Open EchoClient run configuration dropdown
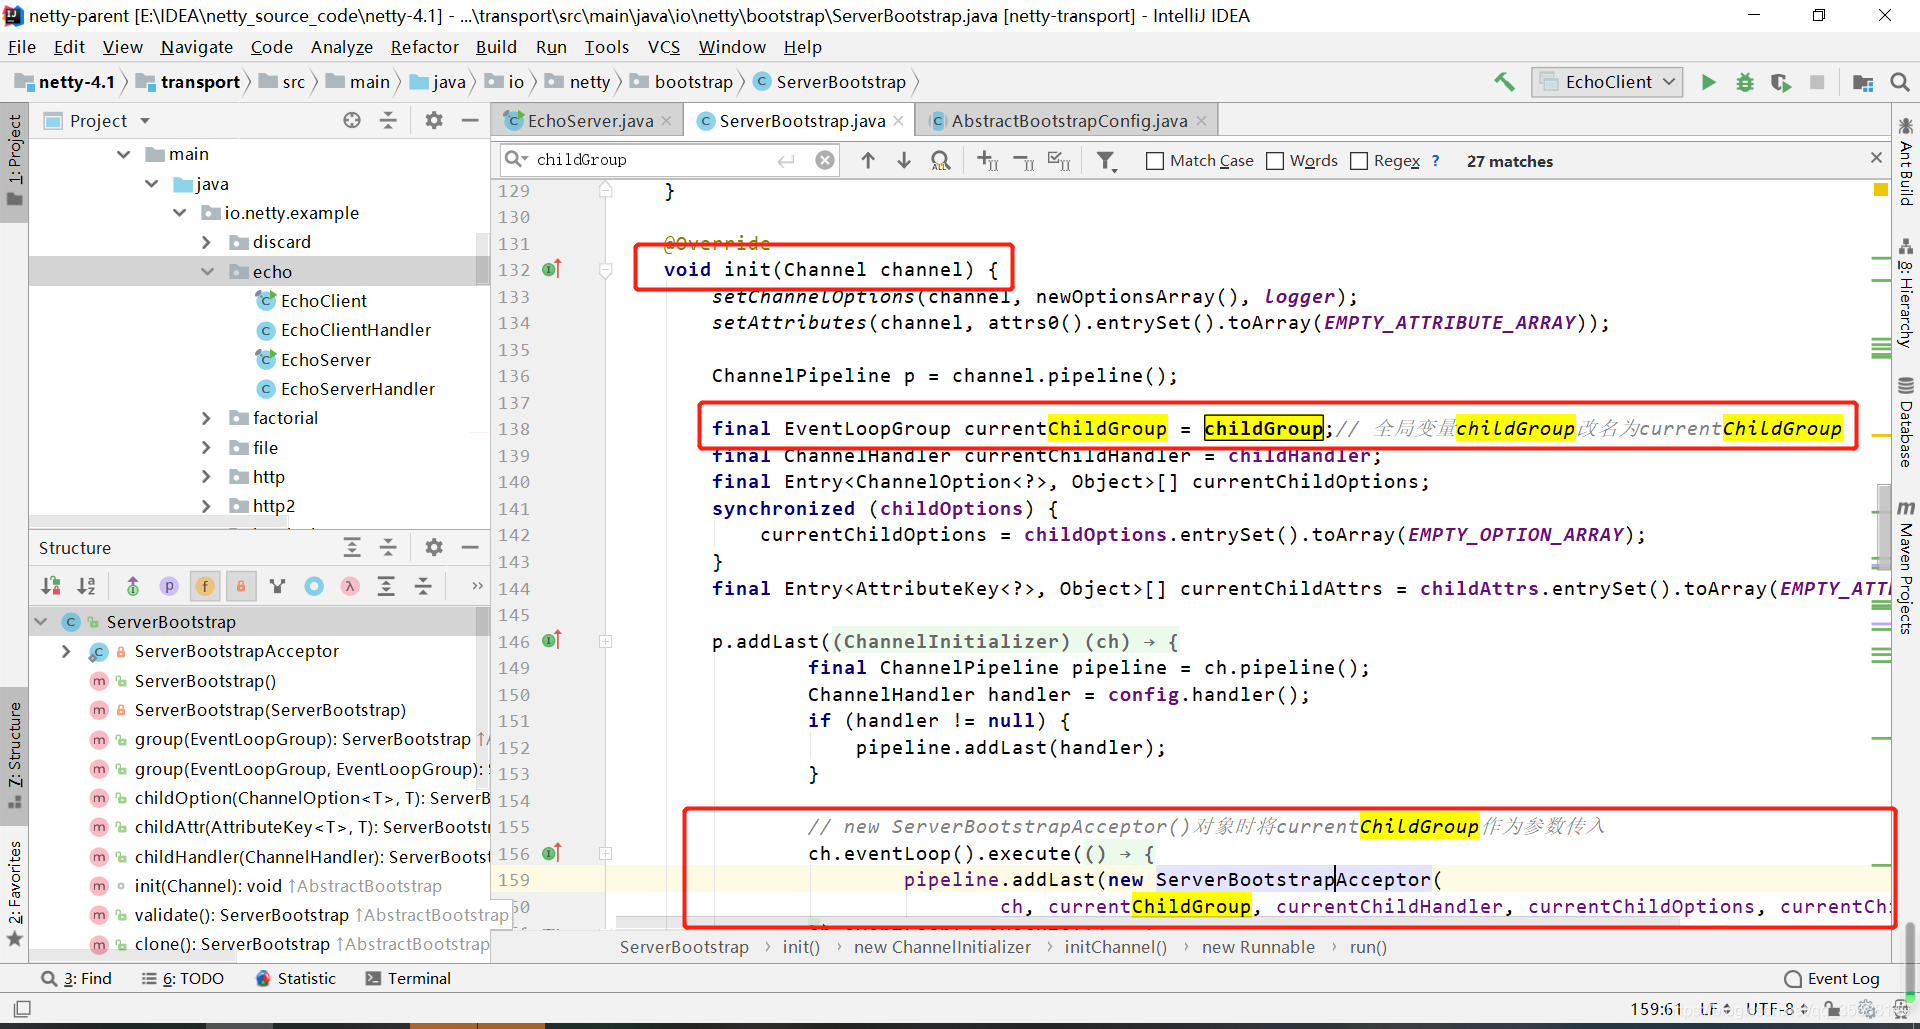Viewport: 1920px width, 1029px height. click(1607, 82)
